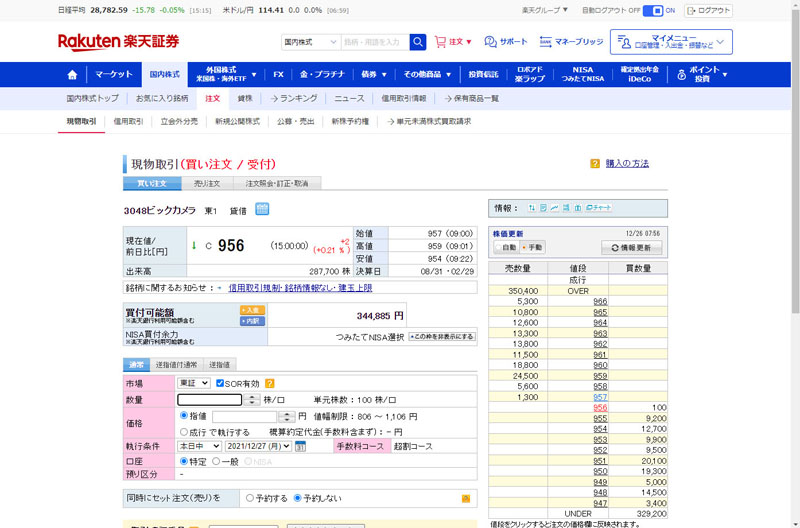
Task: Click the memo icon beside 貸借
Action: coord(262,209)
